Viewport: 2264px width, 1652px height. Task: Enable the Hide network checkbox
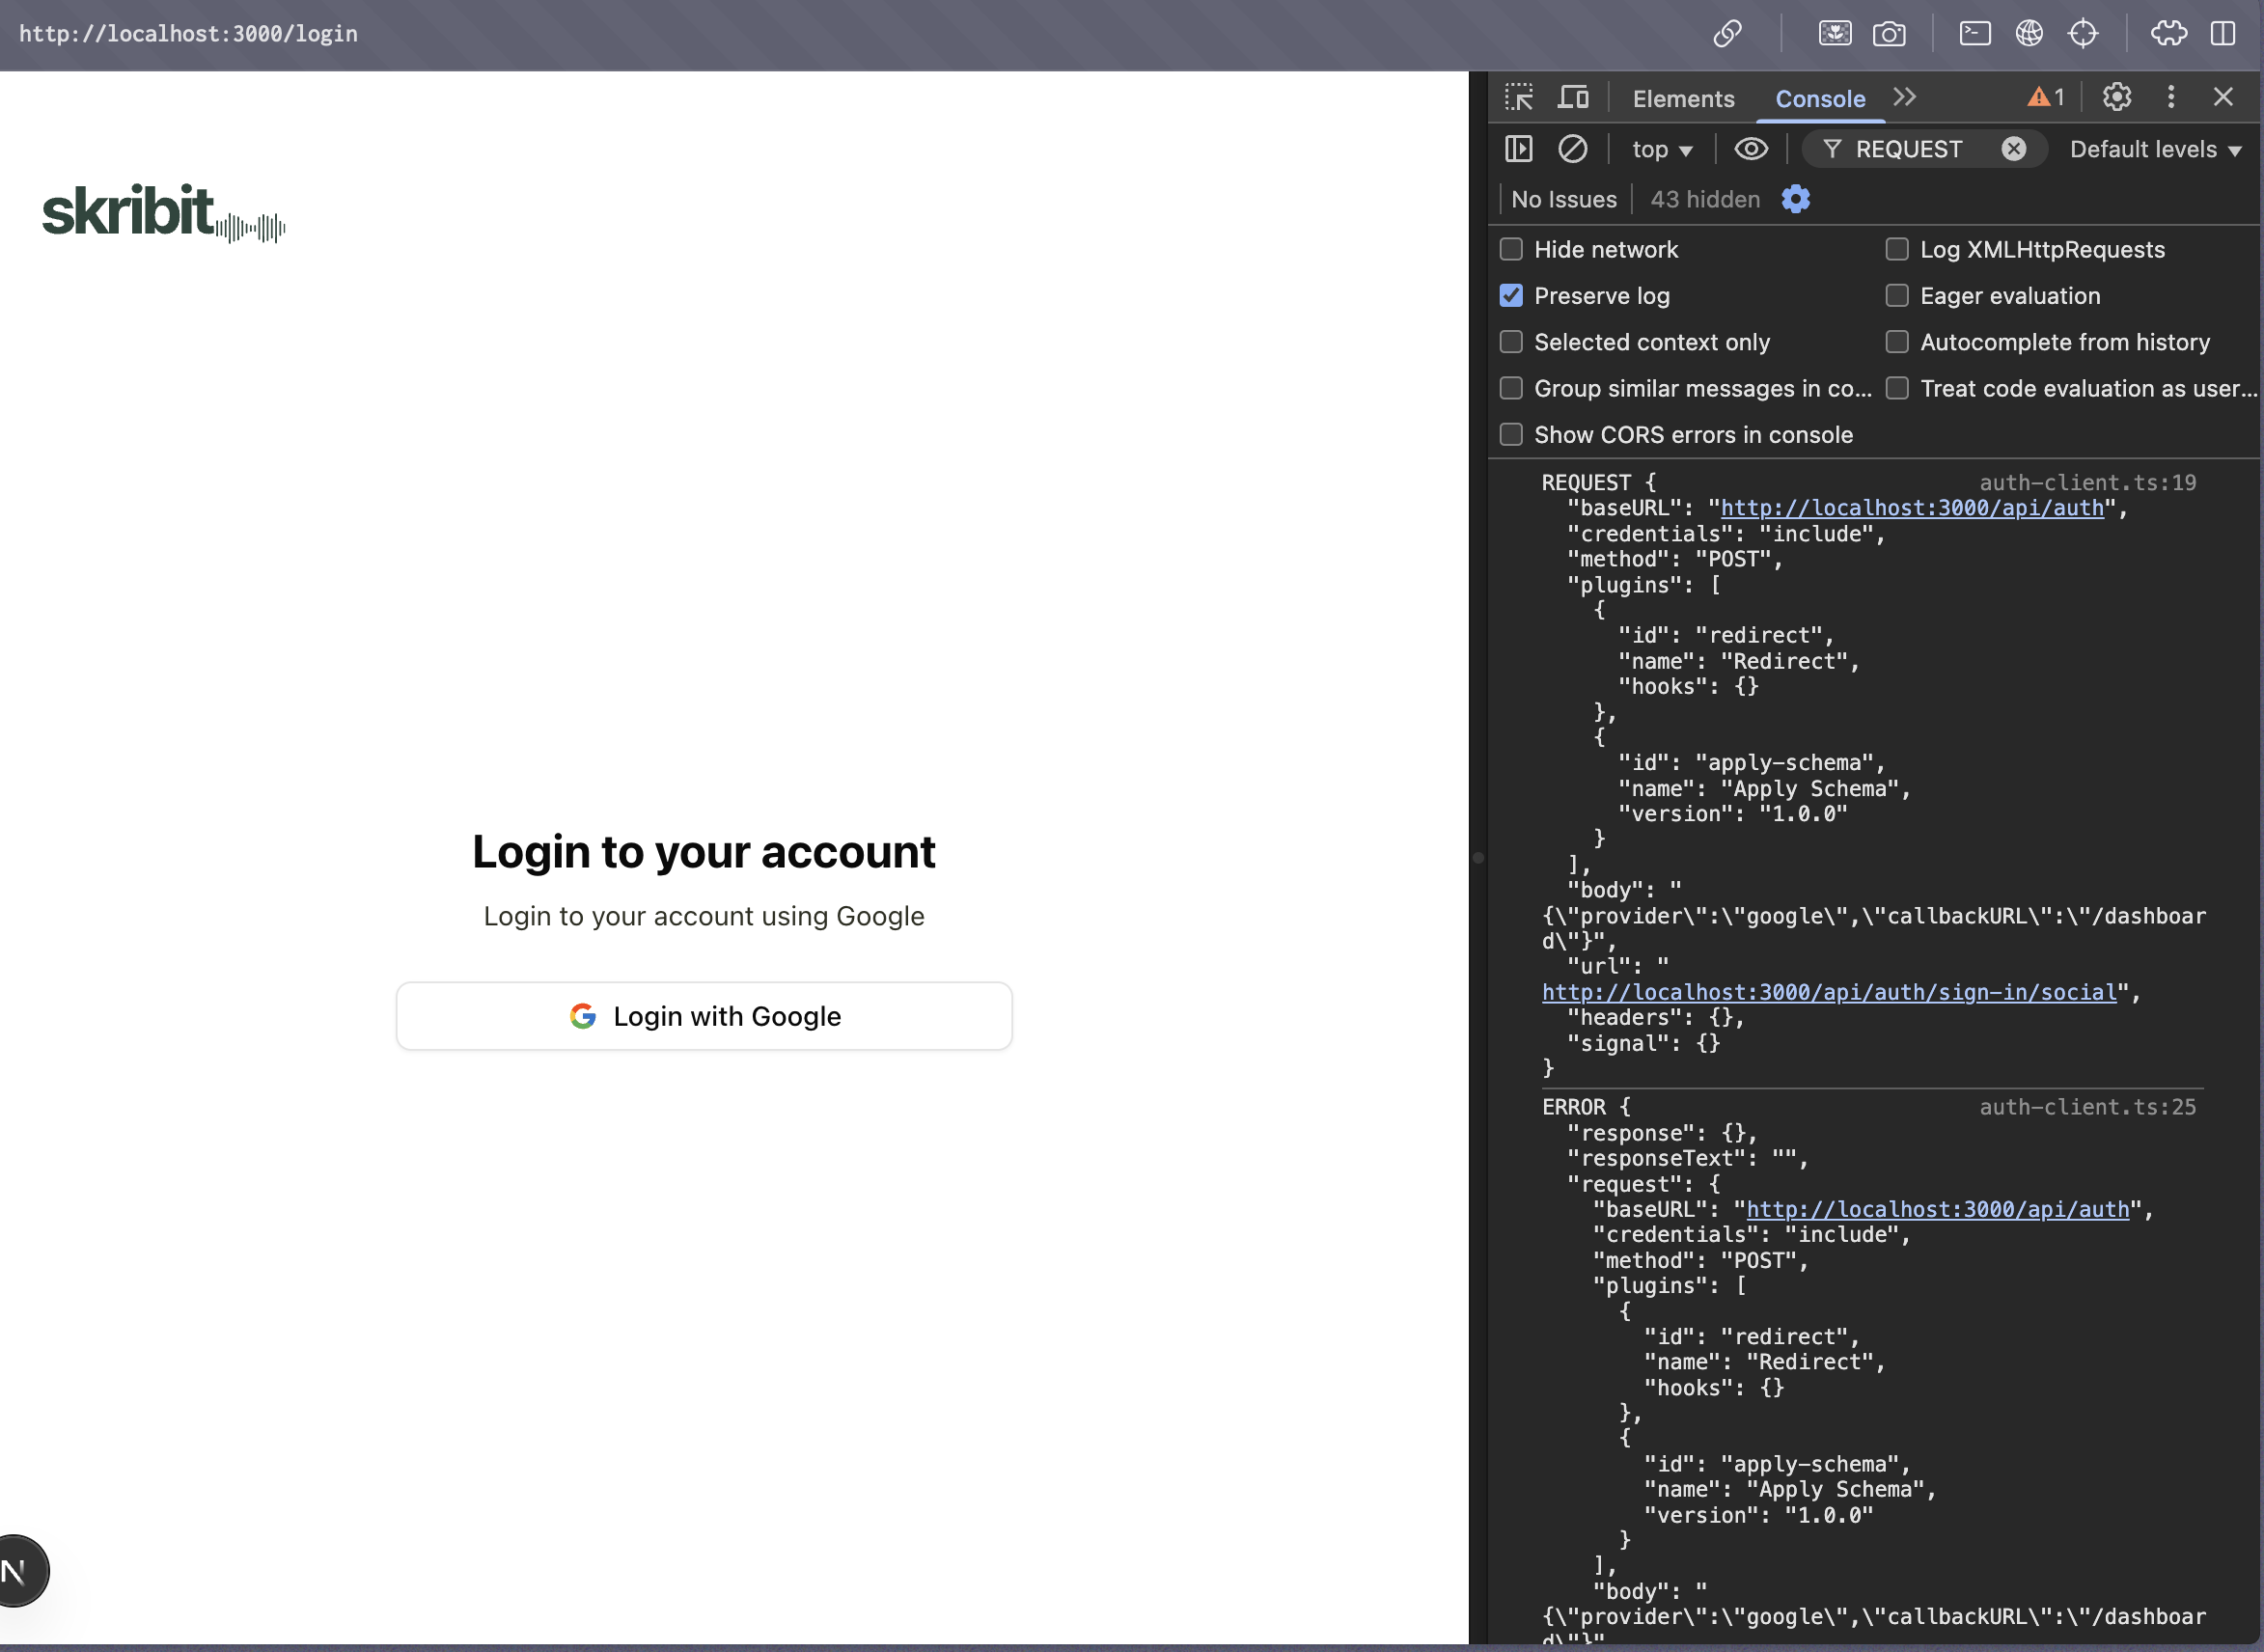[1511, 249]
